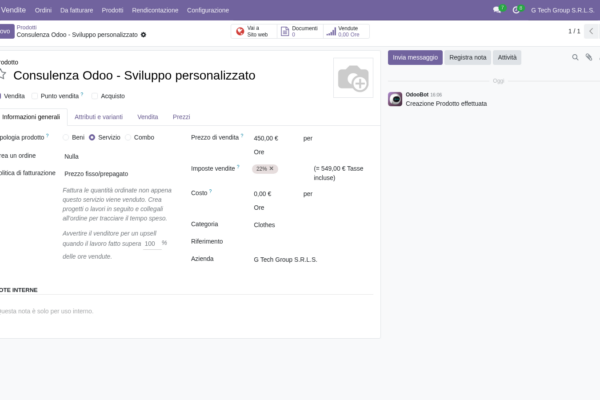Change the sales price unit Ore

(259, 152)
